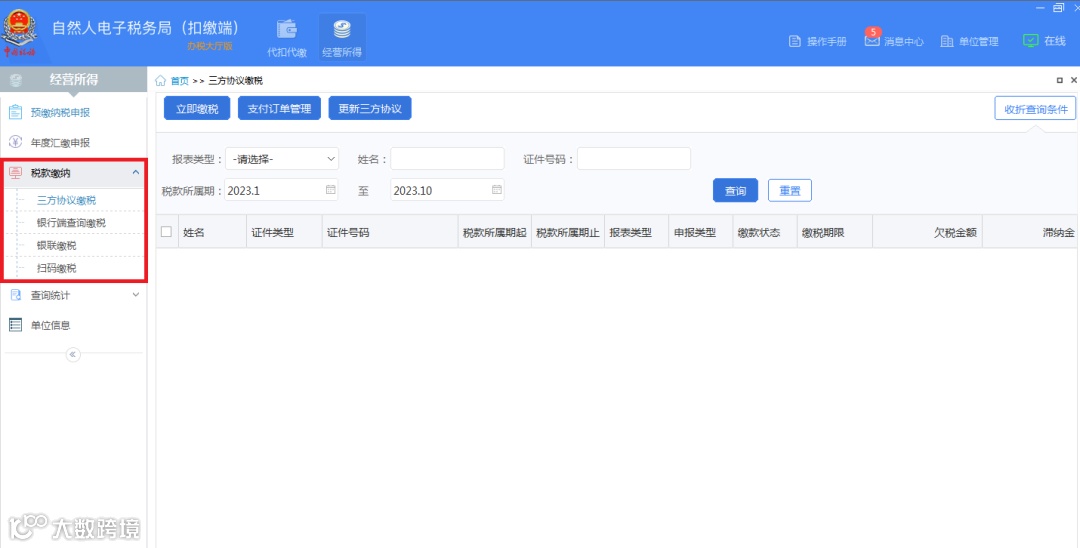Click 更新三方协议 button
Image resolution: width=1080 pixels, height=548 pixels.
[370, 108]
